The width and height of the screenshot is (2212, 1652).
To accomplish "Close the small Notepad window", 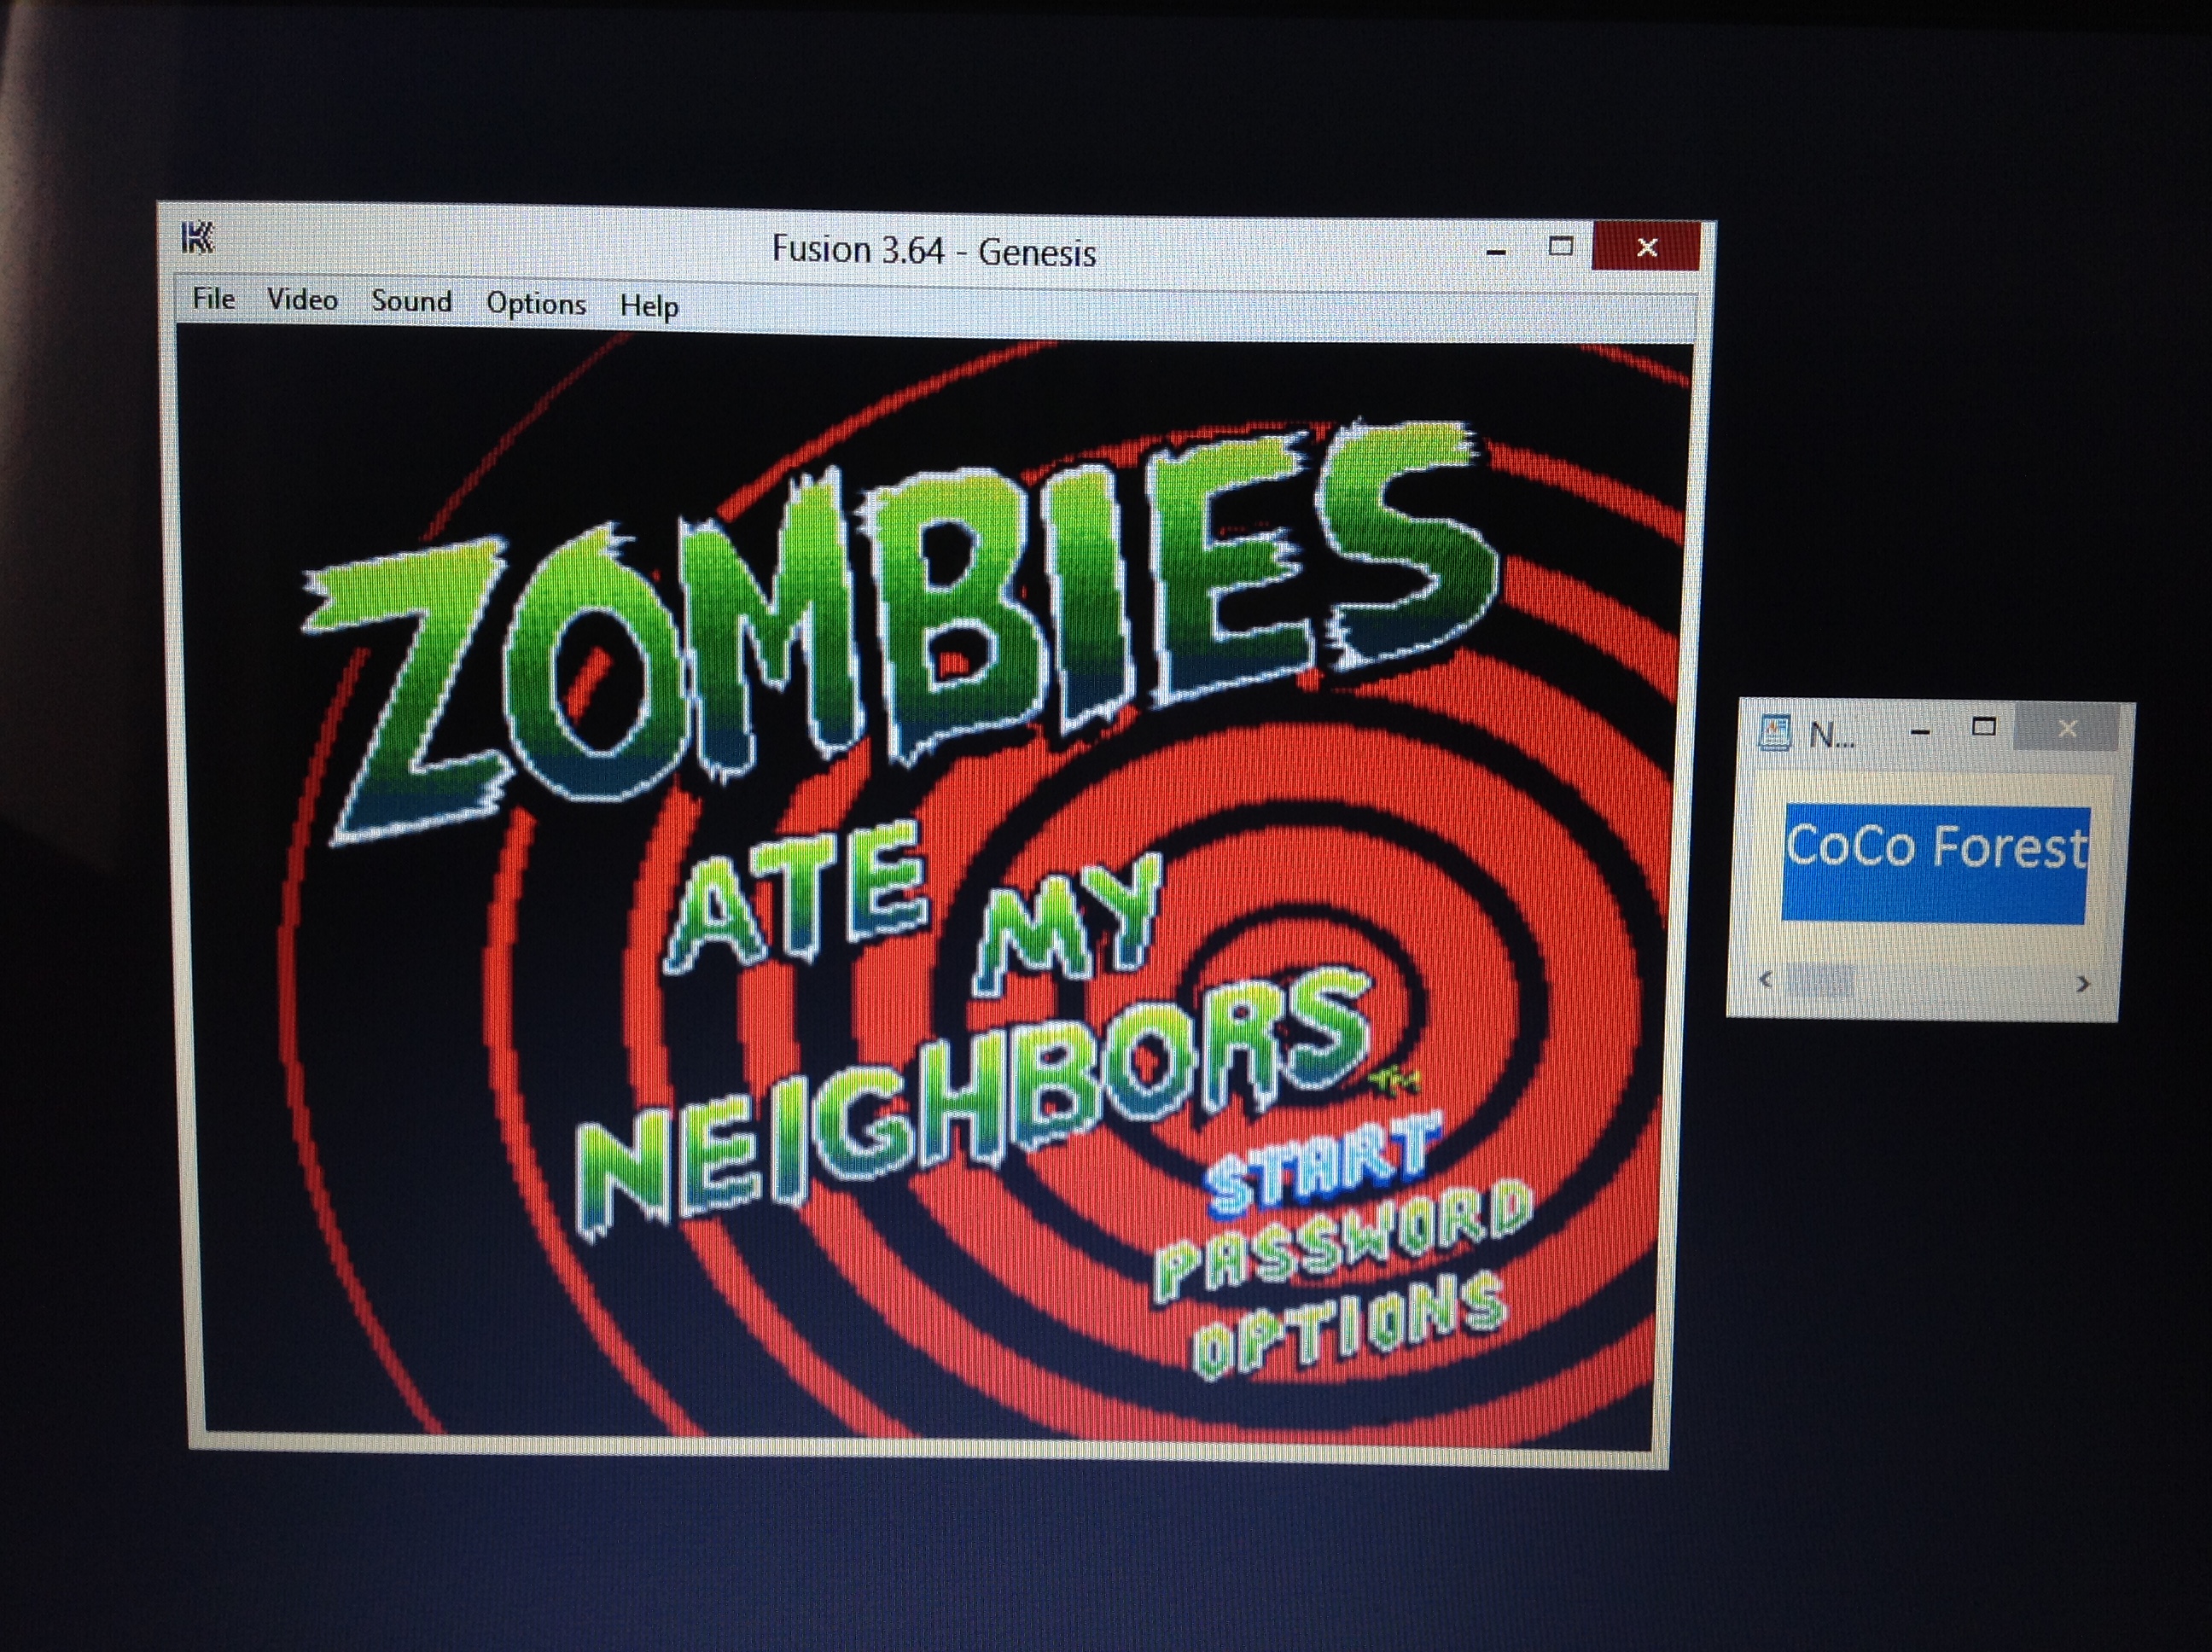I will point(2067,729).
